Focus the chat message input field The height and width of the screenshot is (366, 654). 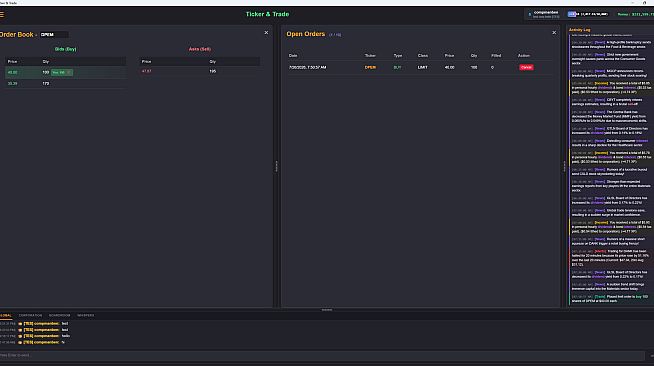tap(322, 356)
